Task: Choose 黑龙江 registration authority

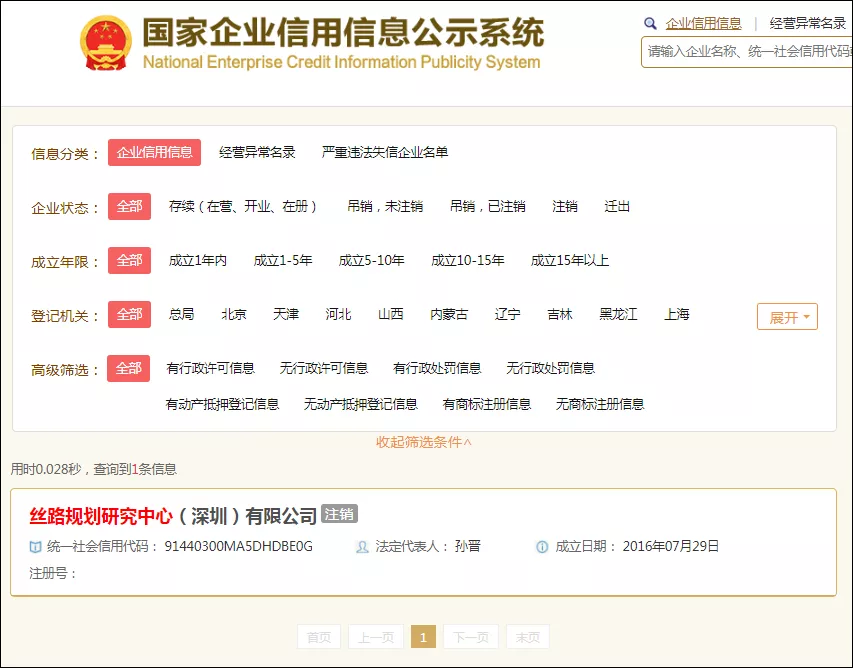Action: (618, 314)
